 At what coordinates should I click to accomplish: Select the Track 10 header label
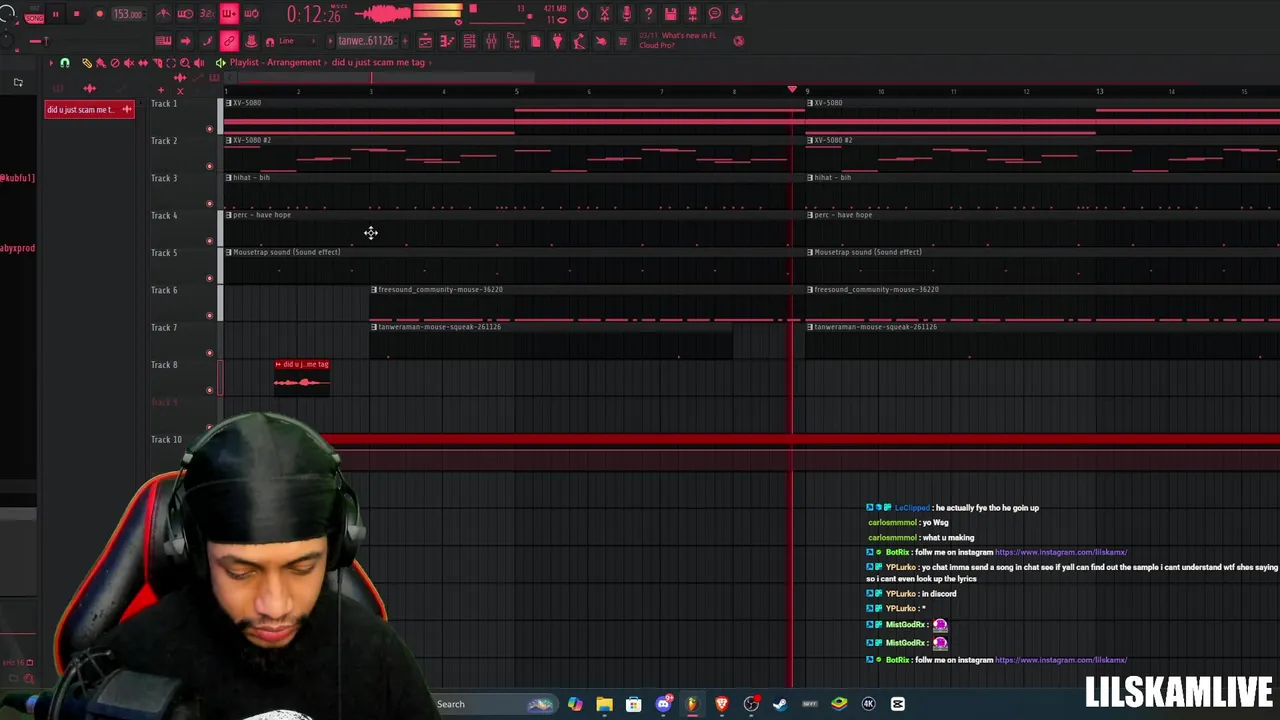[166, 440]
